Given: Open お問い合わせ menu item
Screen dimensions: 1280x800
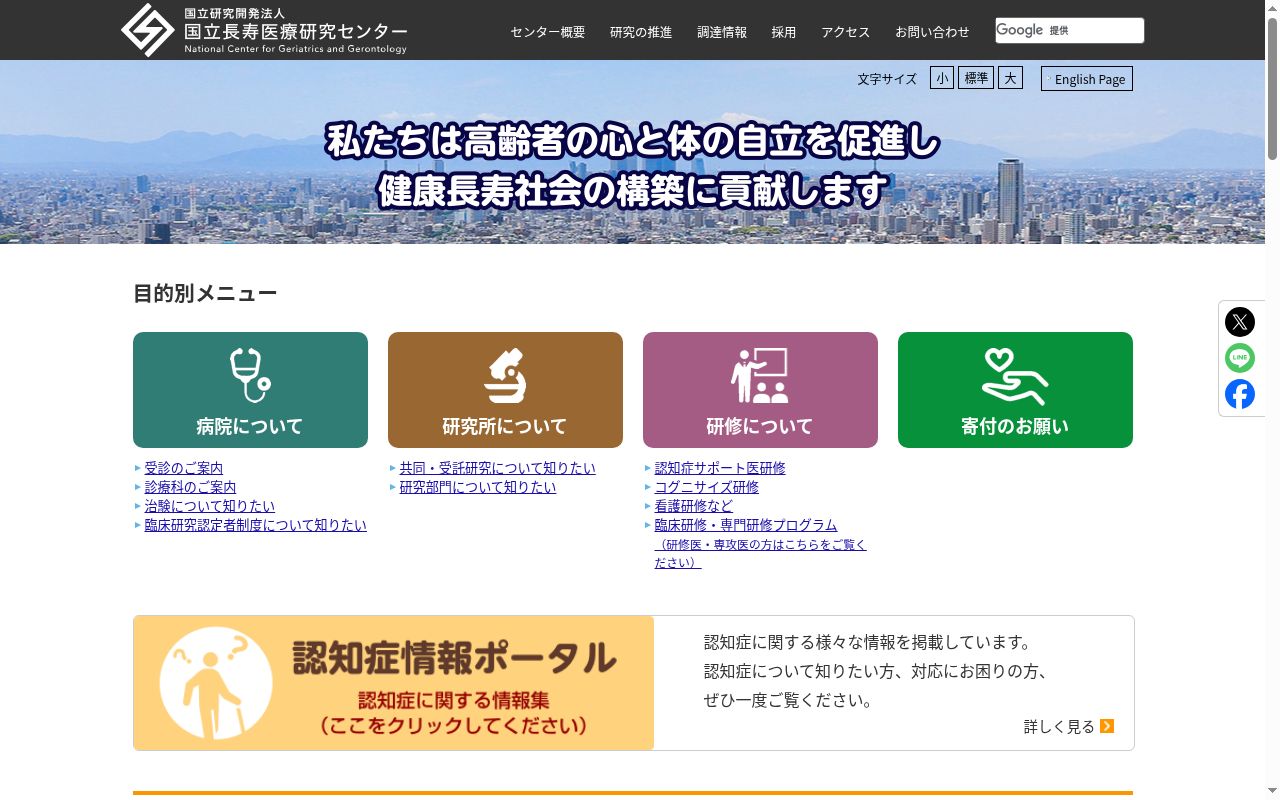Looking at the screenshot, I should pos(932,32).
